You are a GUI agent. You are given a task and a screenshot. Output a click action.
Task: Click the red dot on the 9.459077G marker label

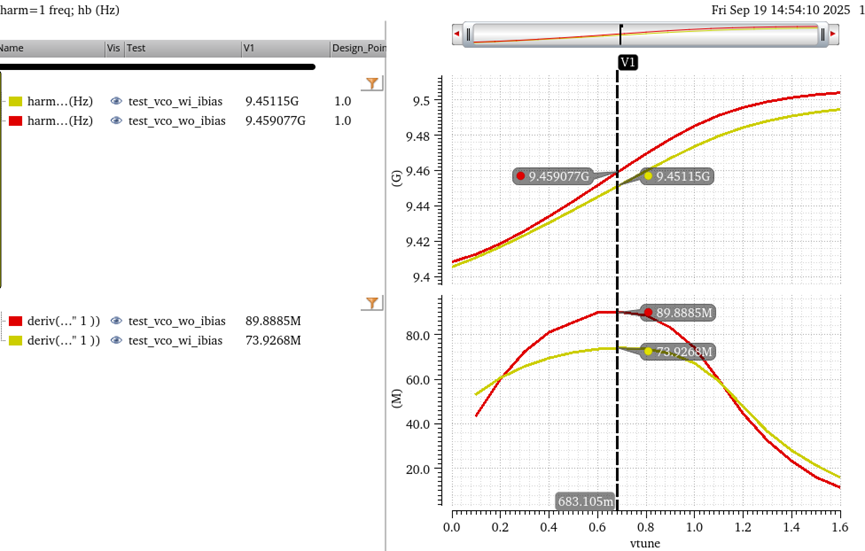(521, 176)
